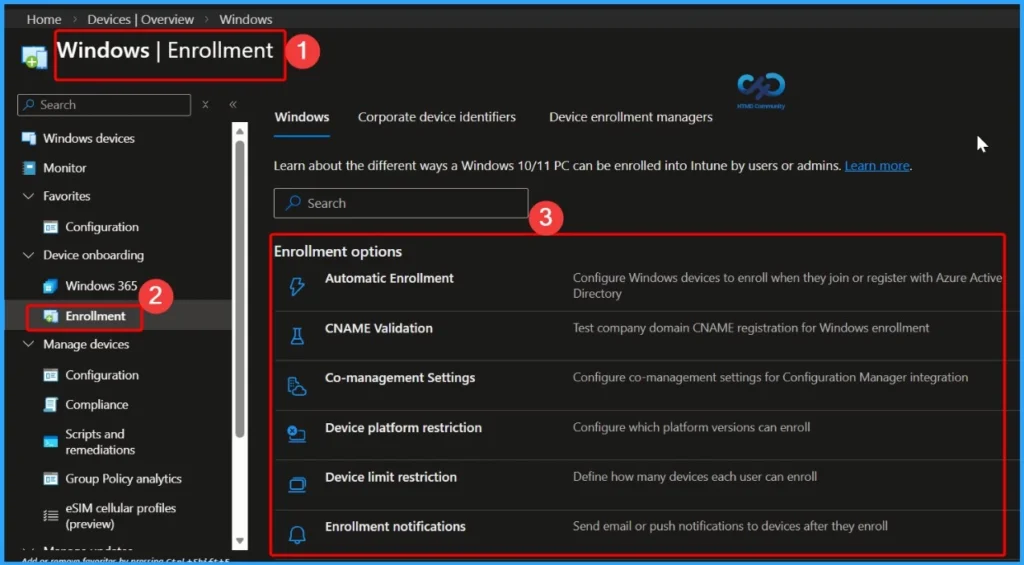Open the Device enrollment managers tab
The height and width of the screenshot is (565, 1024).
tap(631, 117)
